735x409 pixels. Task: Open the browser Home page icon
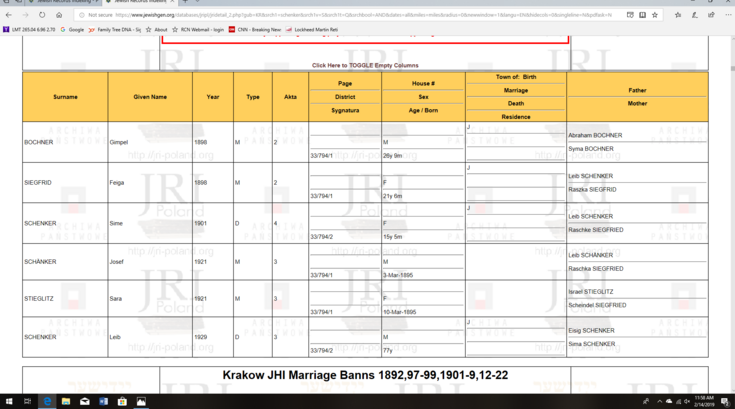59,15
